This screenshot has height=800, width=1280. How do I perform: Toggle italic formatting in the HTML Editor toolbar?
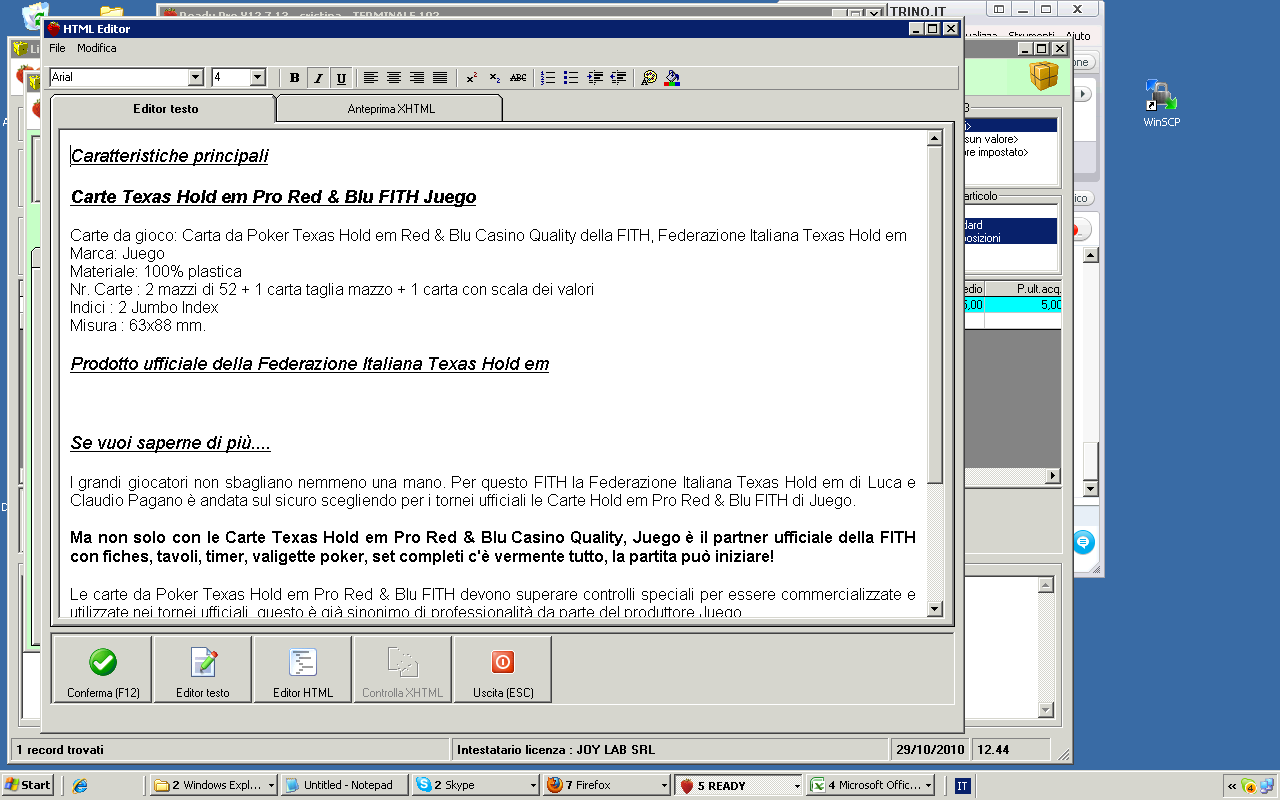point(318,78)
